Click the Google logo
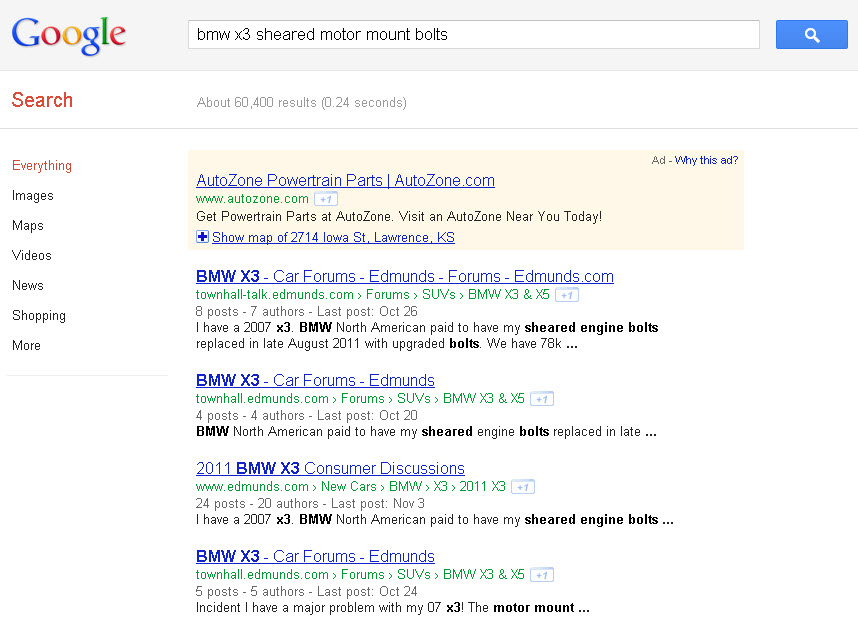The image size is (858, 620). click(x=68, y=34)
